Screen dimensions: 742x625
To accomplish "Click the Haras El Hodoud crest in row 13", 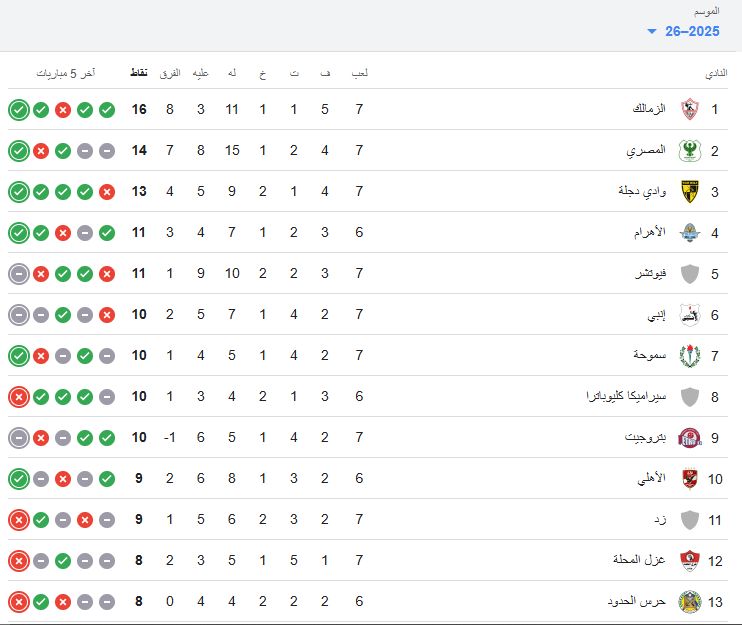I will point(689,602).
